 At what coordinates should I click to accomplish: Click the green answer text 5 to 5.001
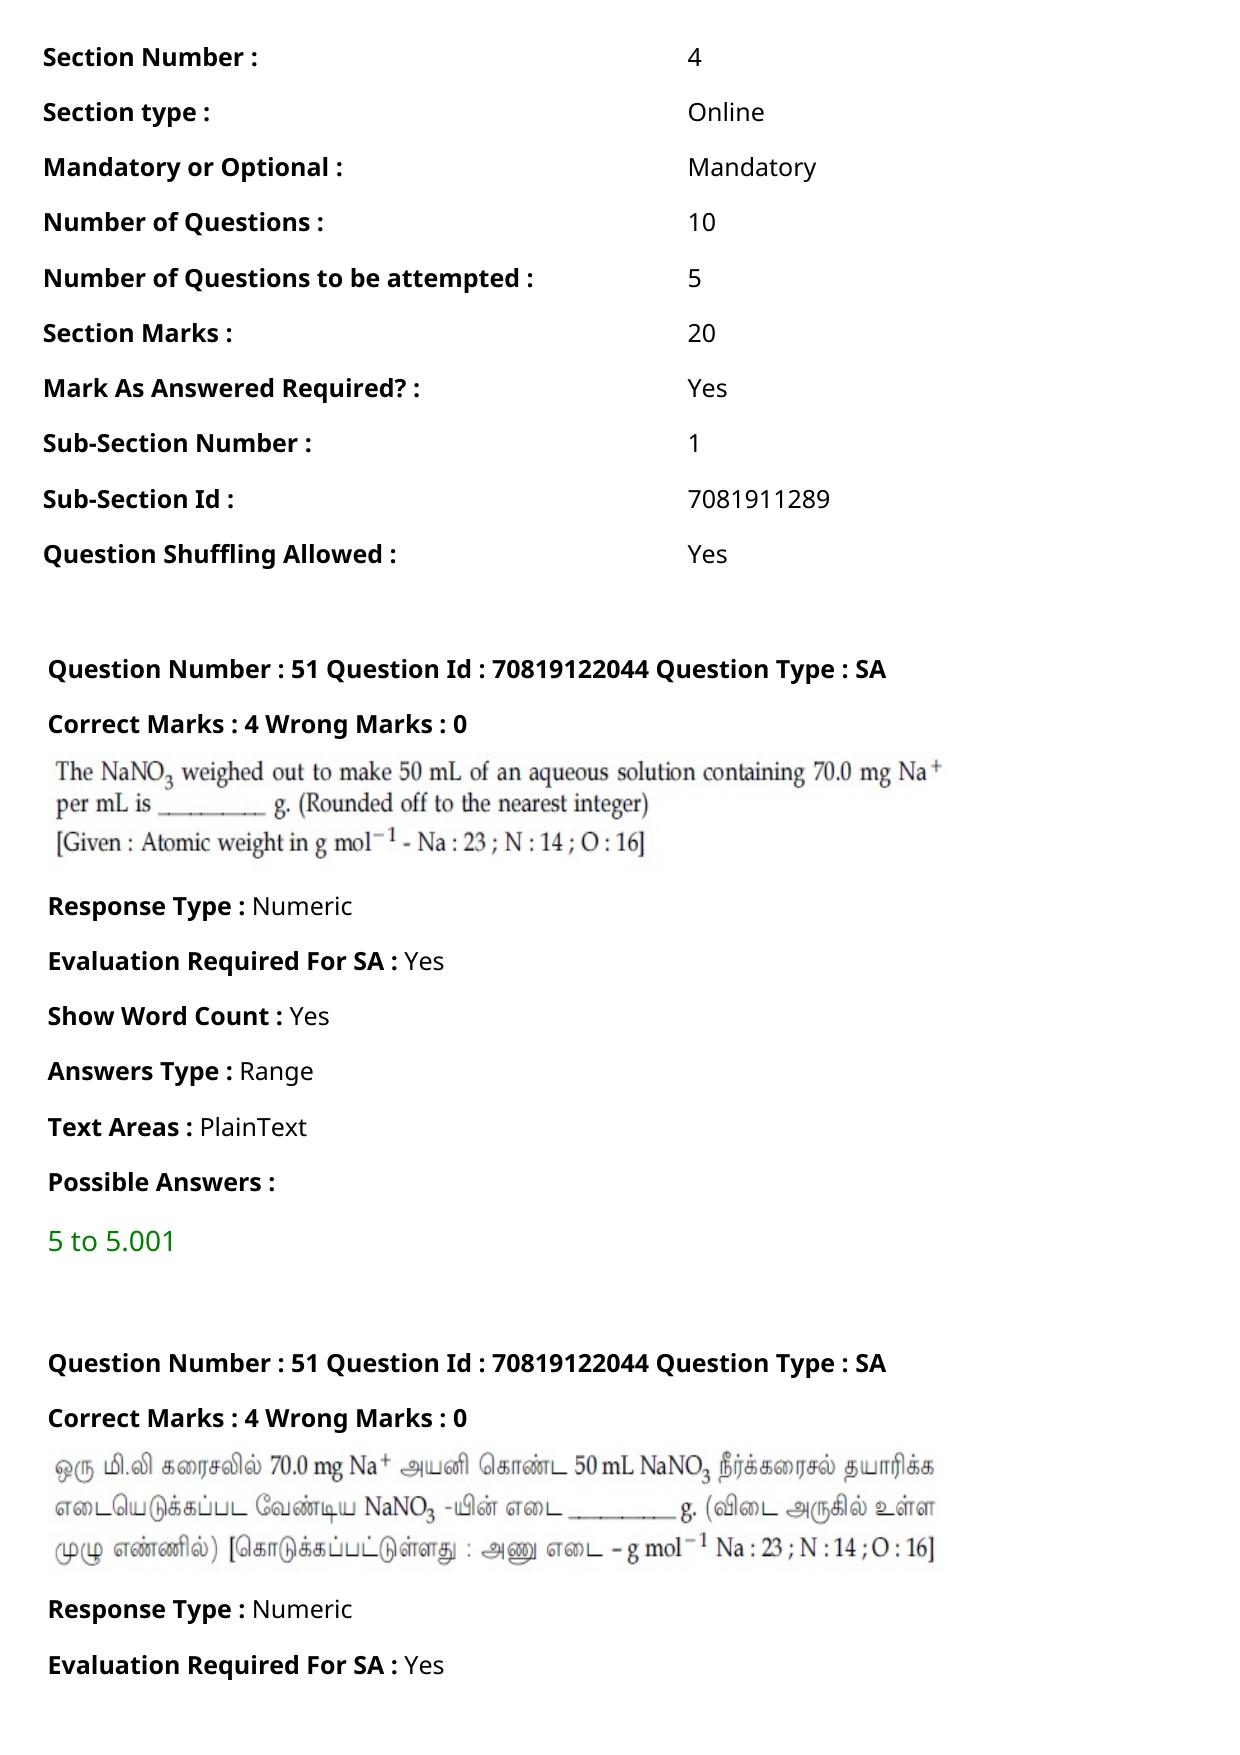111,1241
